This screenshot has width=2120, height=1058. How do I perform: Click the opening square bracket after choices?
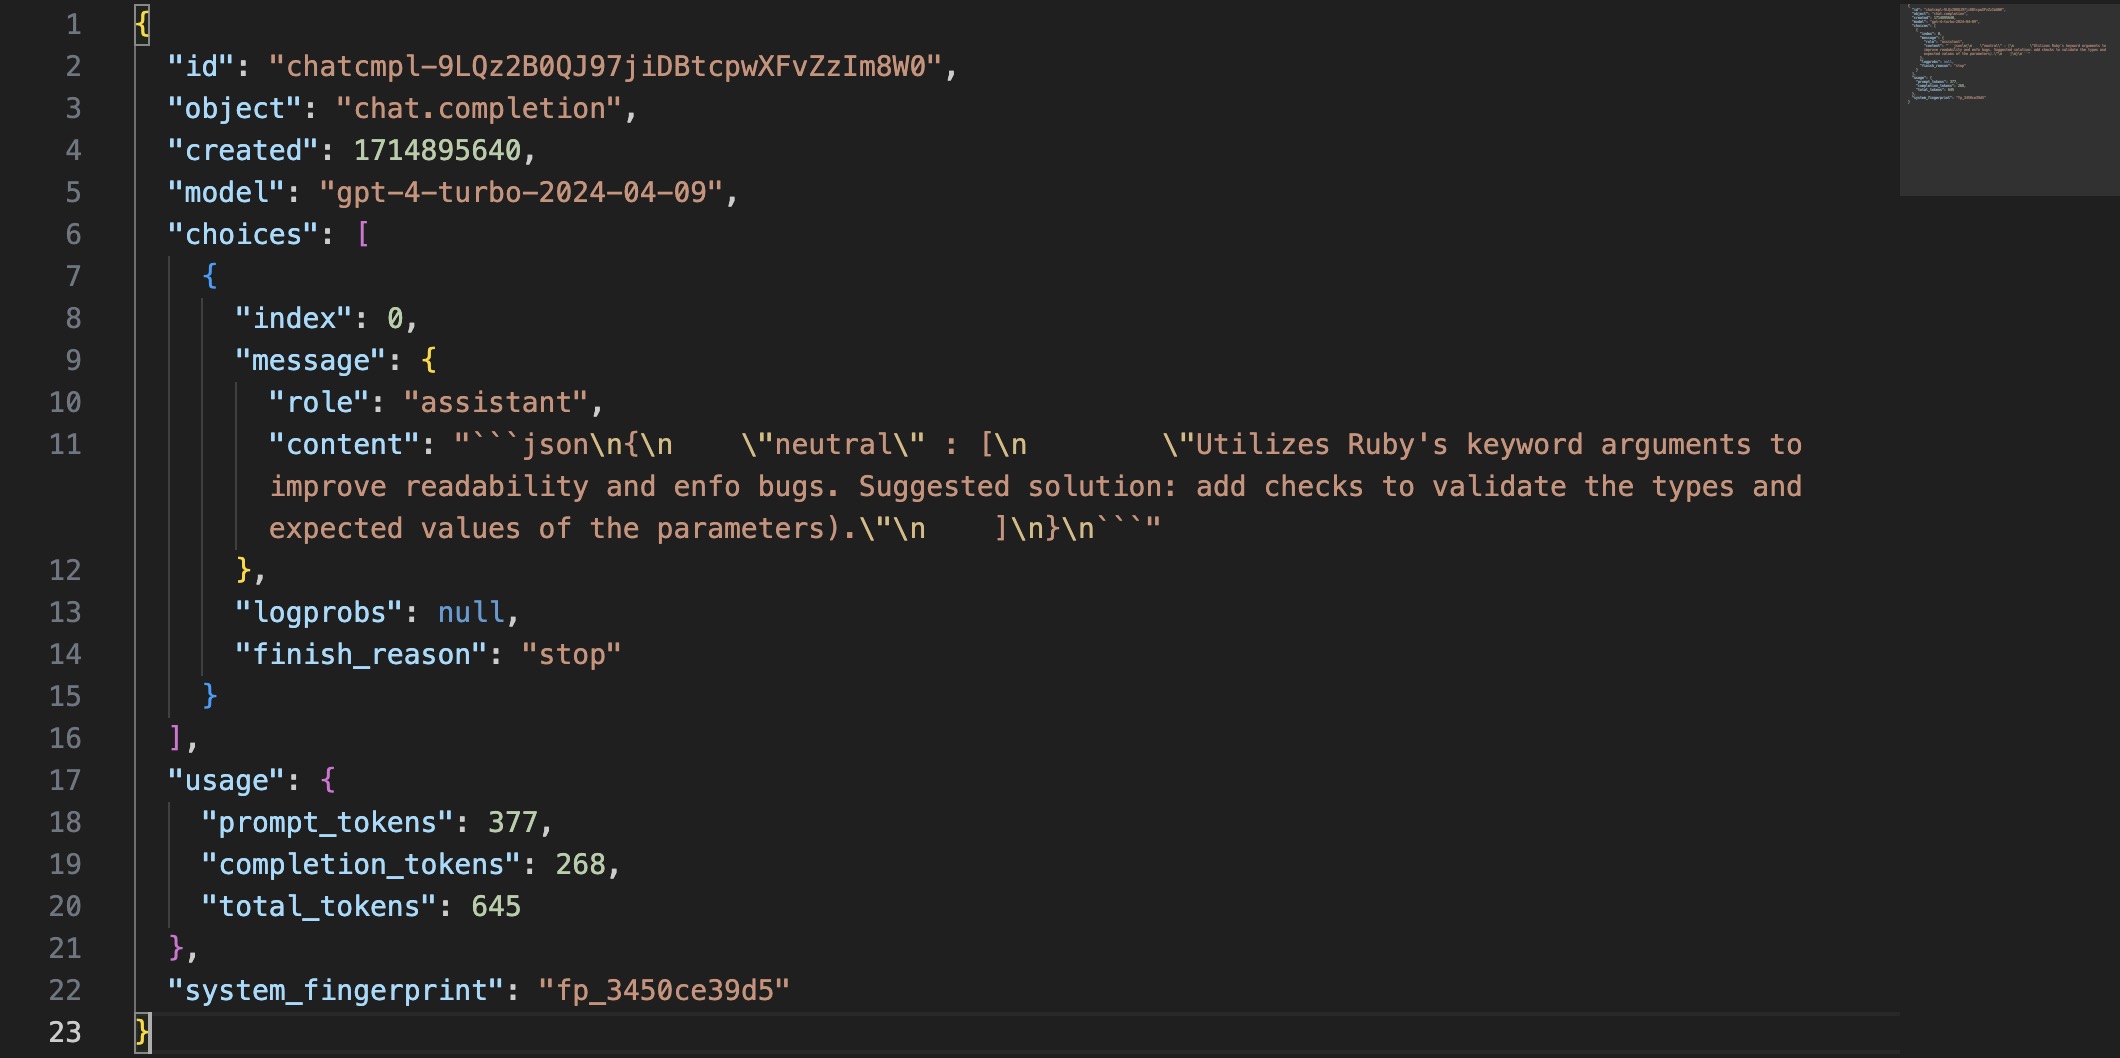[x=362, y=234]
